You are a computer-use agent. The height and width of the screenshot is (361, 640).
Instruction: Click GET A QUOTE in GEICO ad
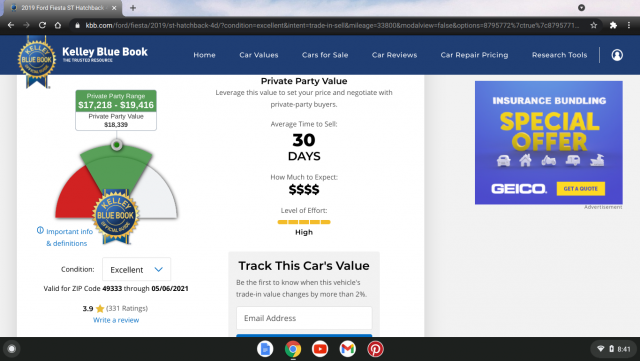tap(580, 189)
